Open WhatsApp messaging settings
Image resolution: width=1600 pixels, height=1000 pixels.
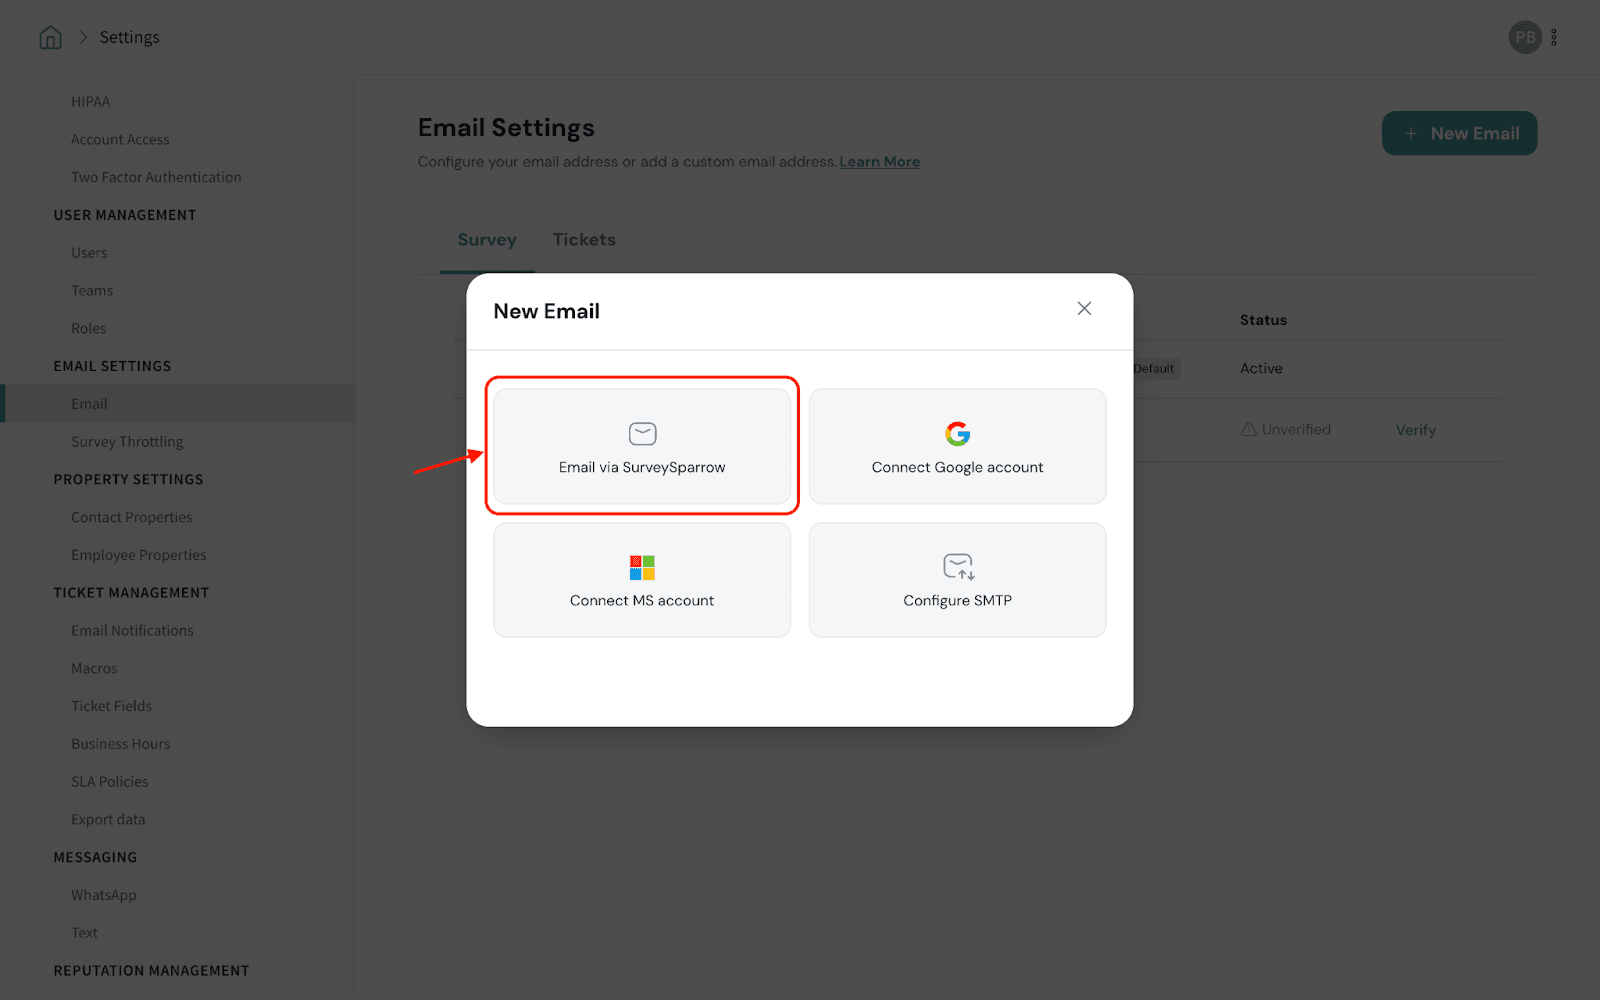click(104, 895)
